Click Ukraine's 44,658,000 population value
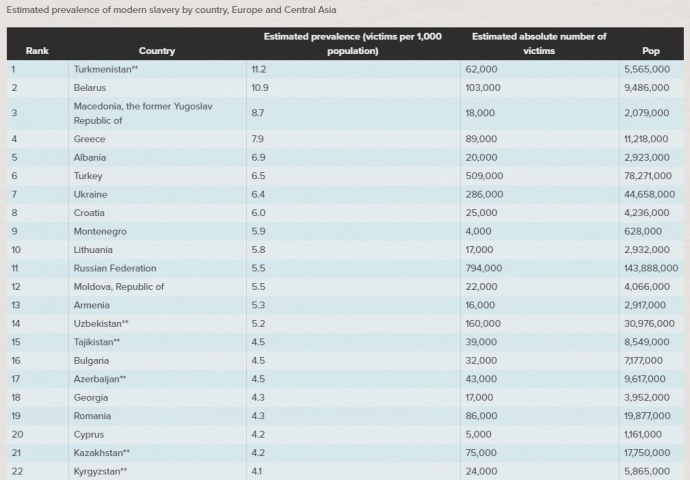Viewport: 690px width, 480px height. point(646,194)
